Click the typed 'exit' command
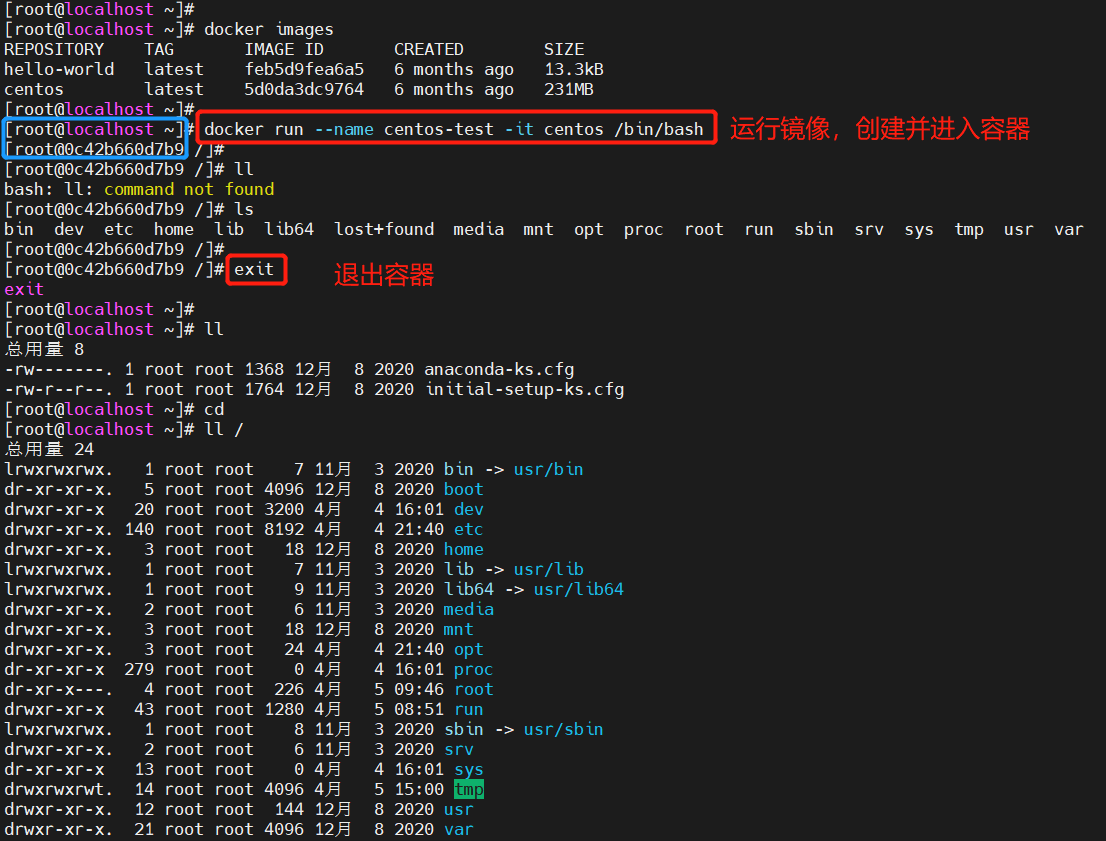1106x841 pixels. click(254, 270)
